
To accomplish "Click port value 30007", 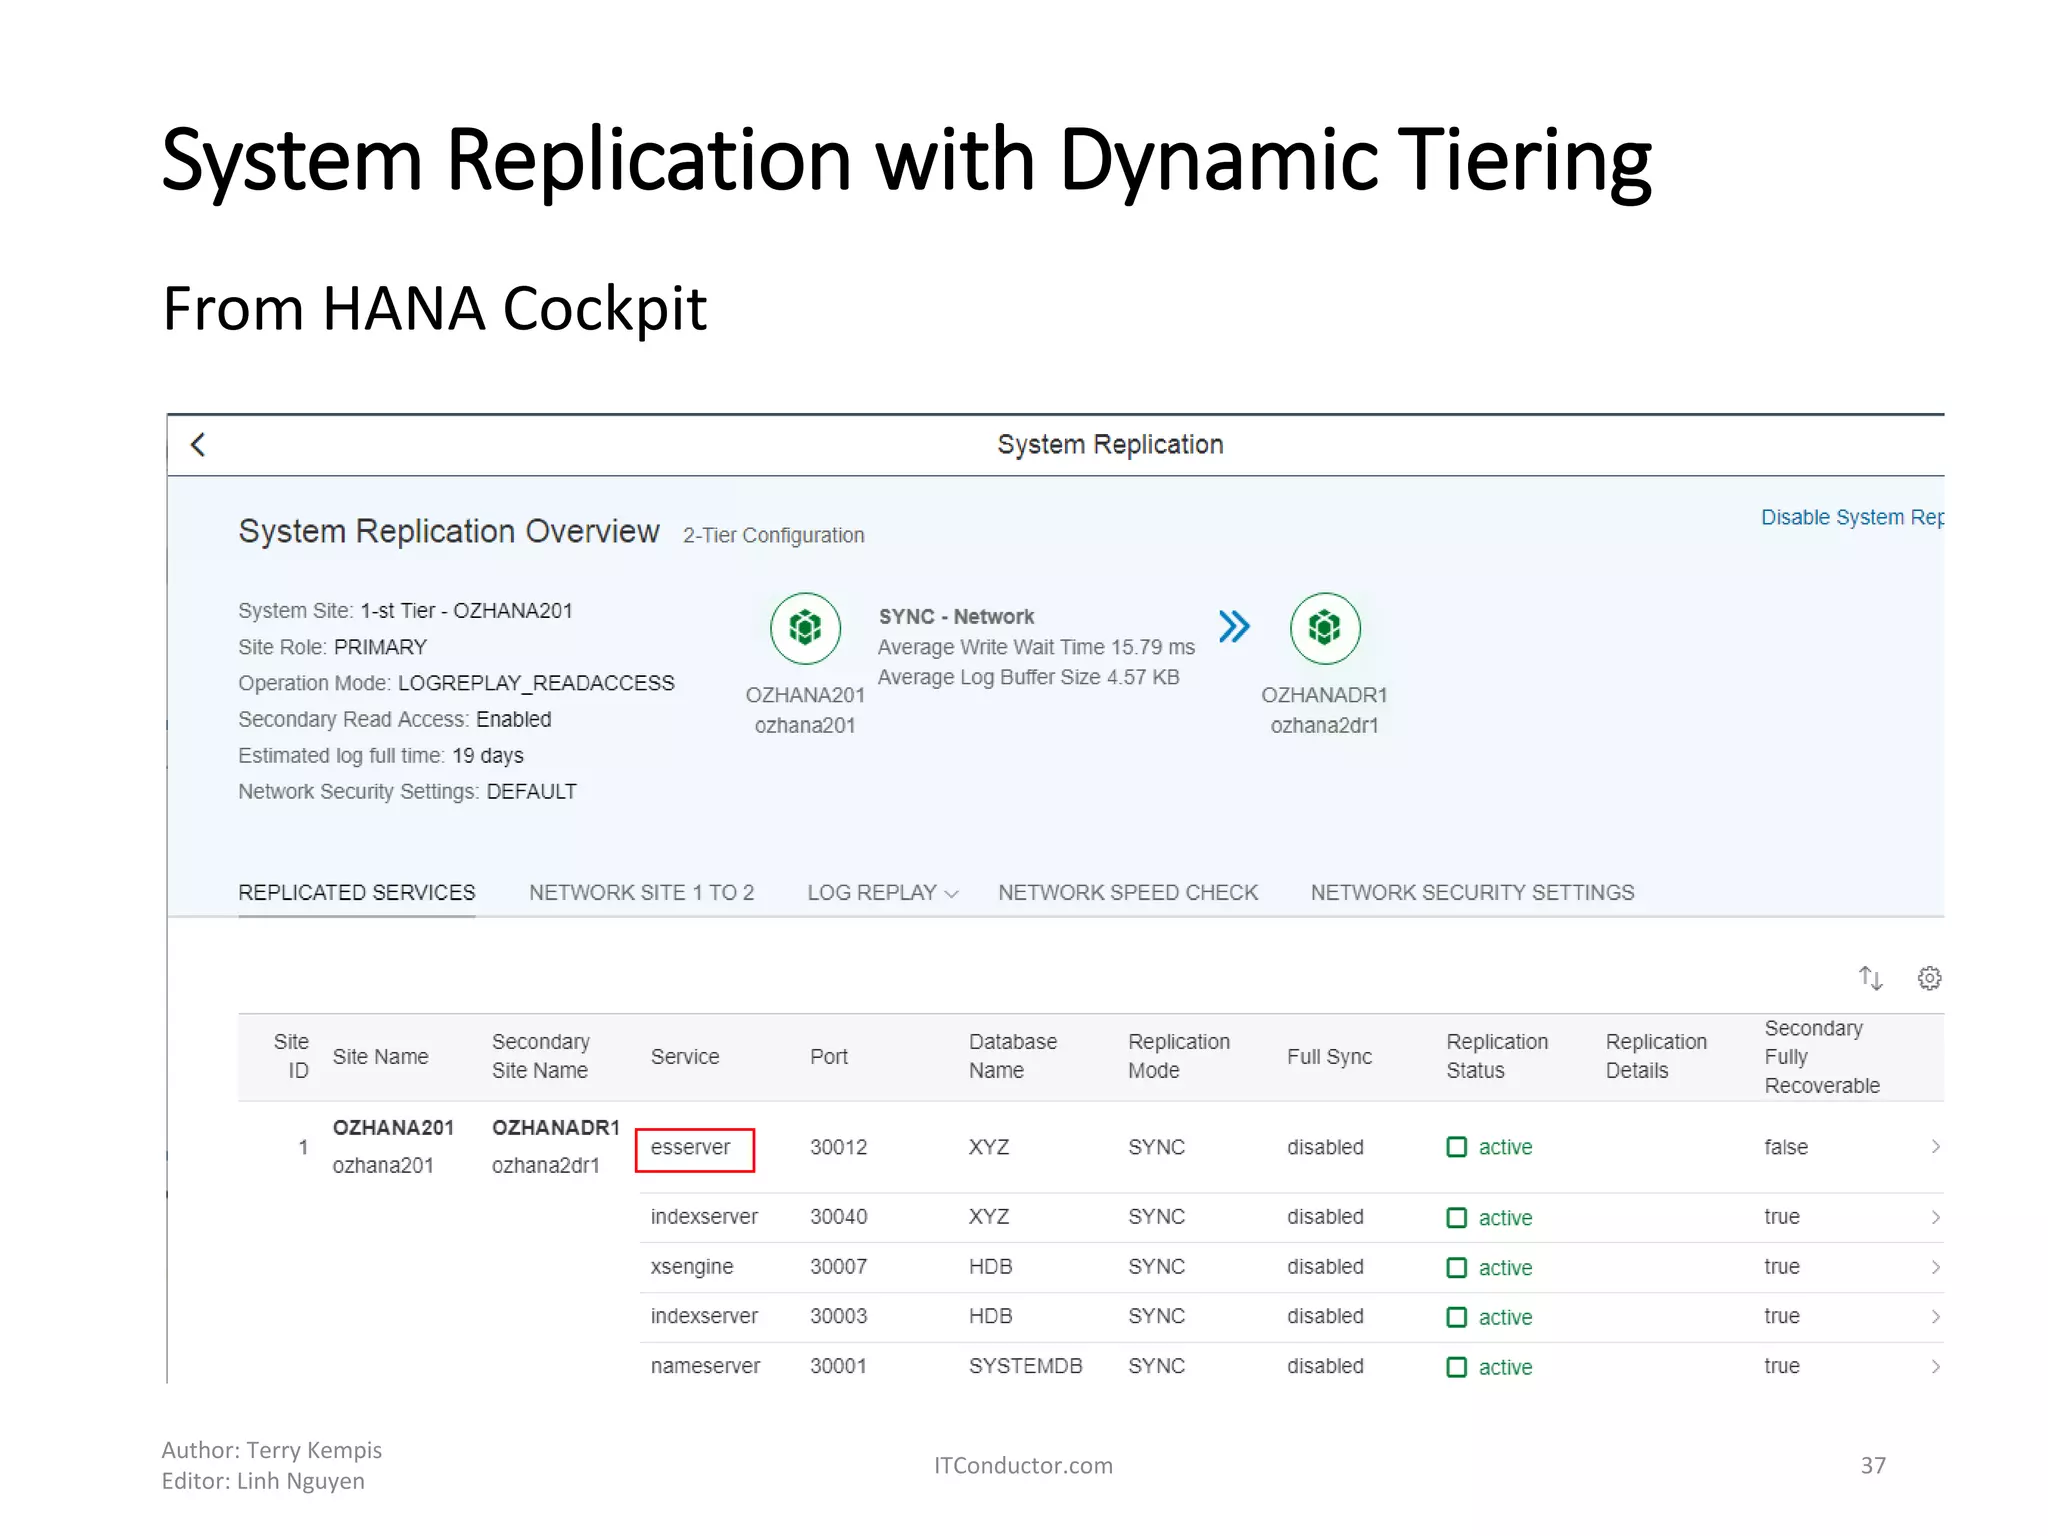I will coord(838,1267).
